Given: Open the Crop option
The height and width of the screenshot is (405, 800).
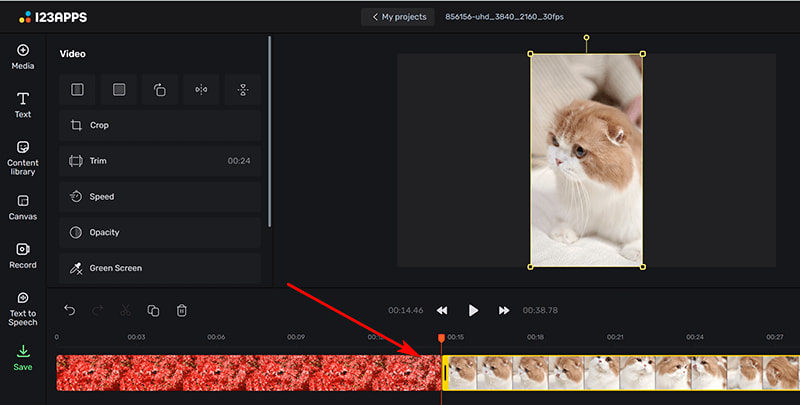Looking at the screenshot, I should point(160,125).
